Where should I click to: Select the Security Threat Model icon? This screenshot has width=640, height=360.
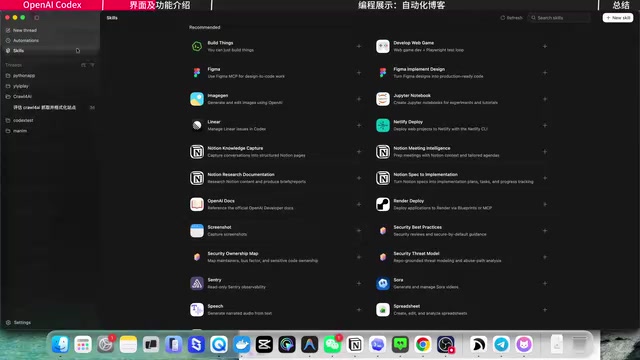383,257
